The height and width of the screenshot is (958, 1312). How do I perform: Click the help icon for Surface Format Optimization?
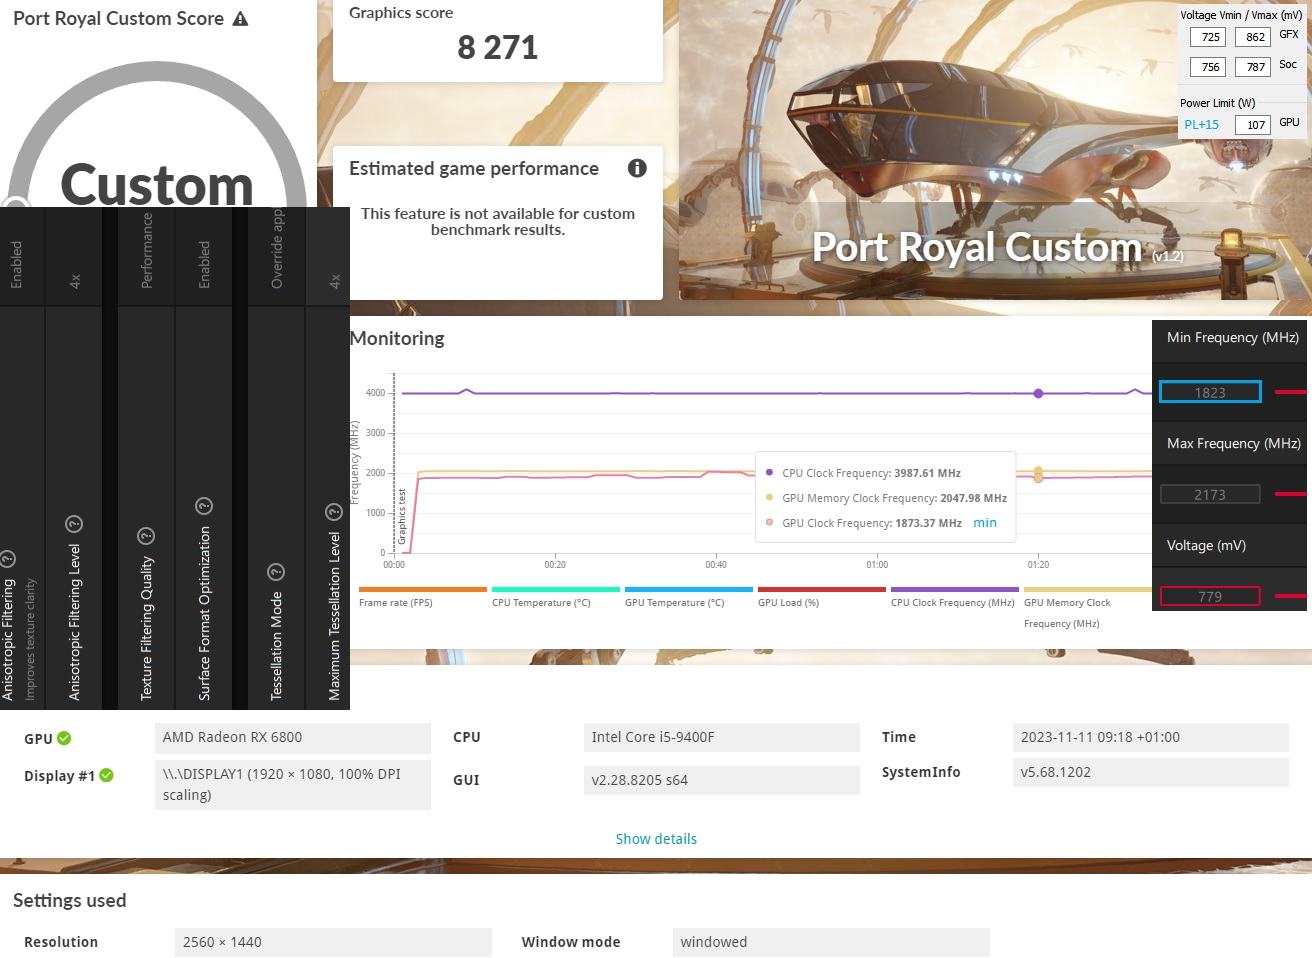(204, 506)
